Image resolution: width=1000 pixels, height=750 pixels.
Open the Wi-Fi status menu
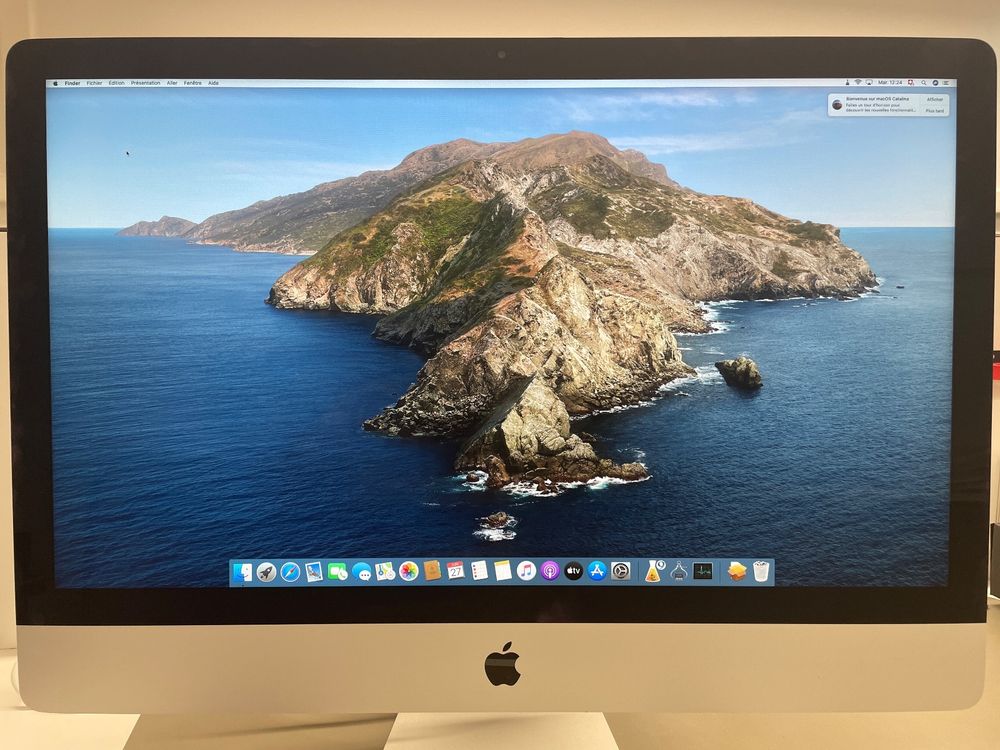[x=858, y=82]
